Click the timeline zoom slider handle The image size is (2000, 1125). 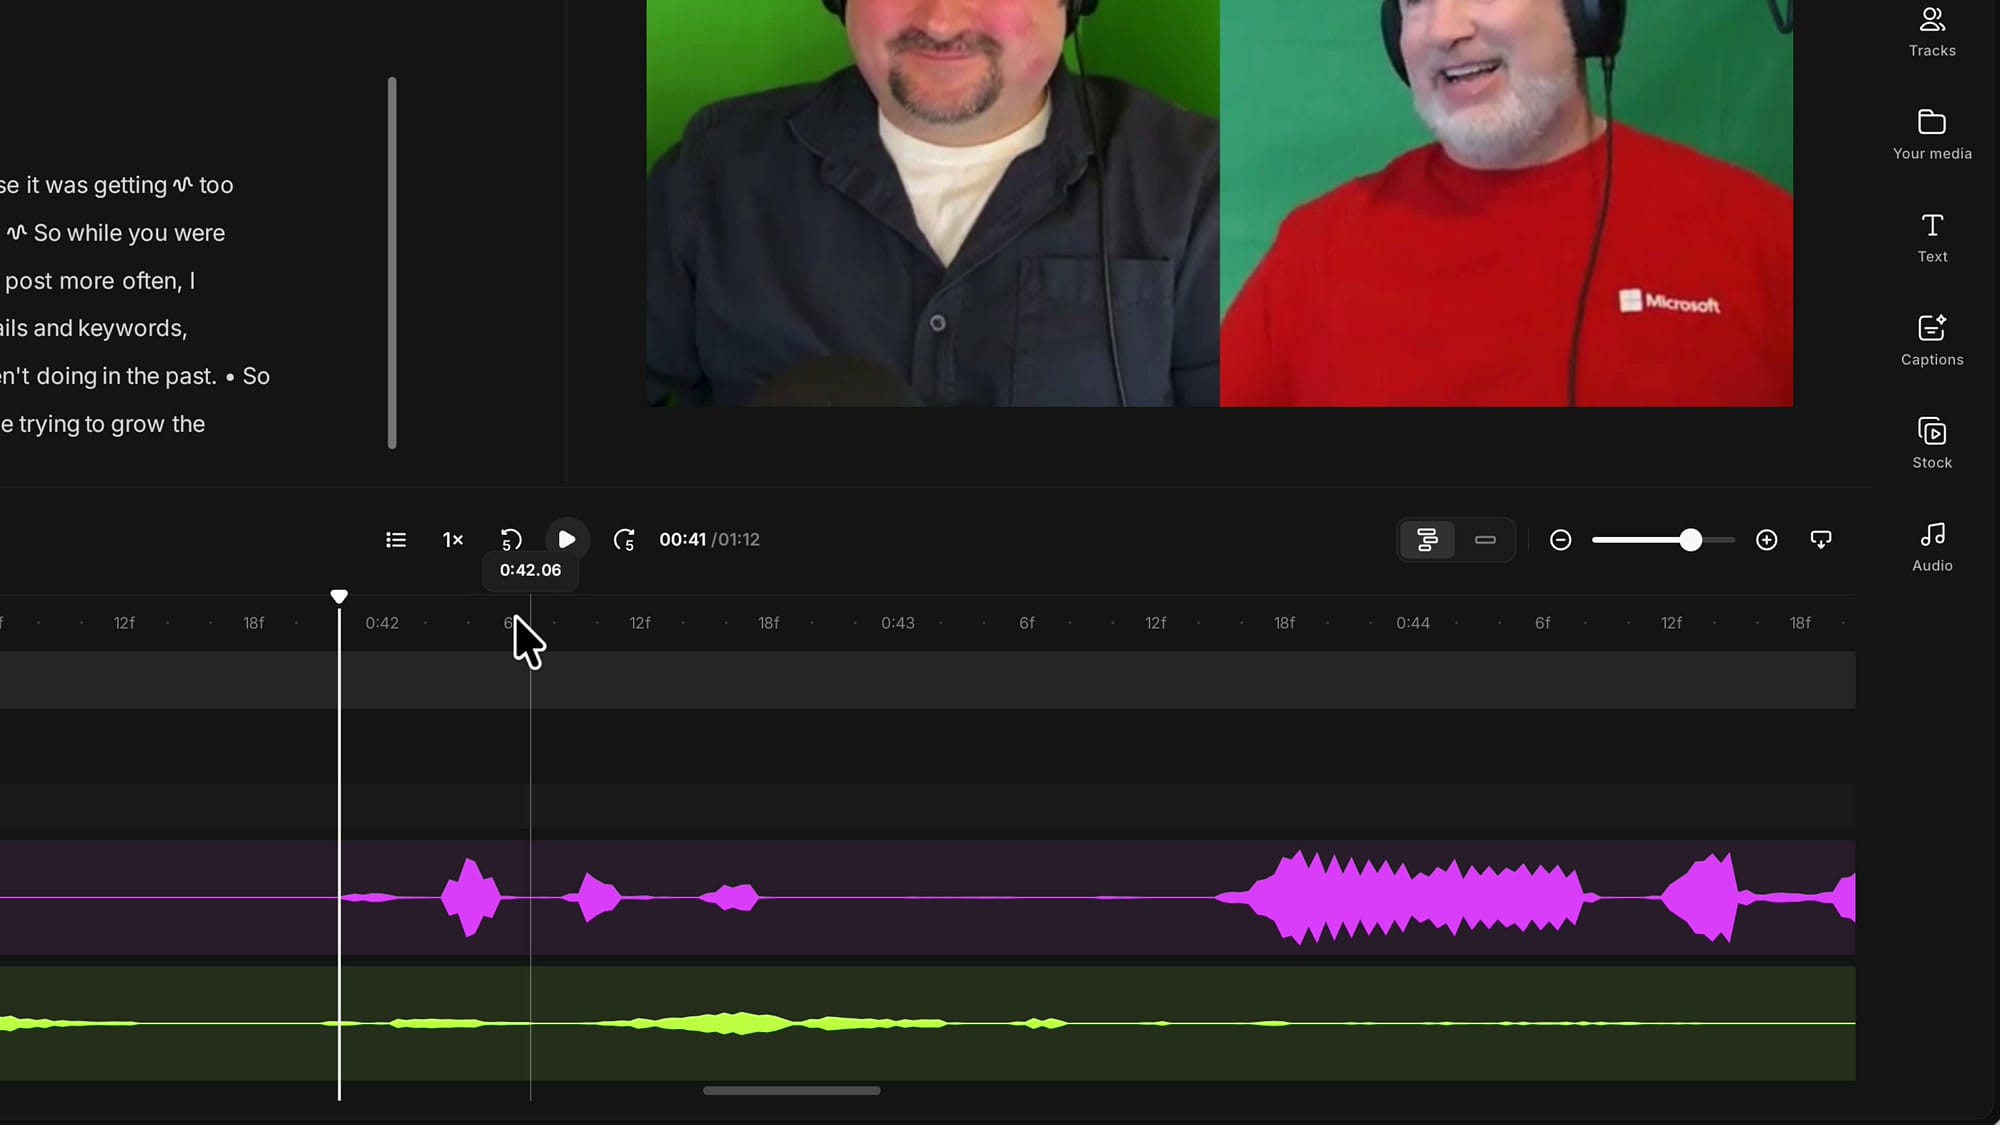point(1690,540)
